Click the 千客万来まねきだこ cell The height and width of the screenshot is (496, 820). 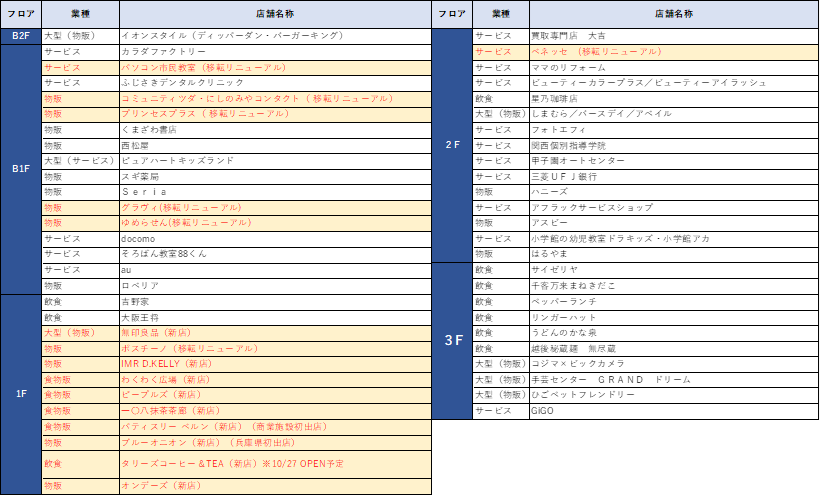pyautogui.click(x=674, y=286)
